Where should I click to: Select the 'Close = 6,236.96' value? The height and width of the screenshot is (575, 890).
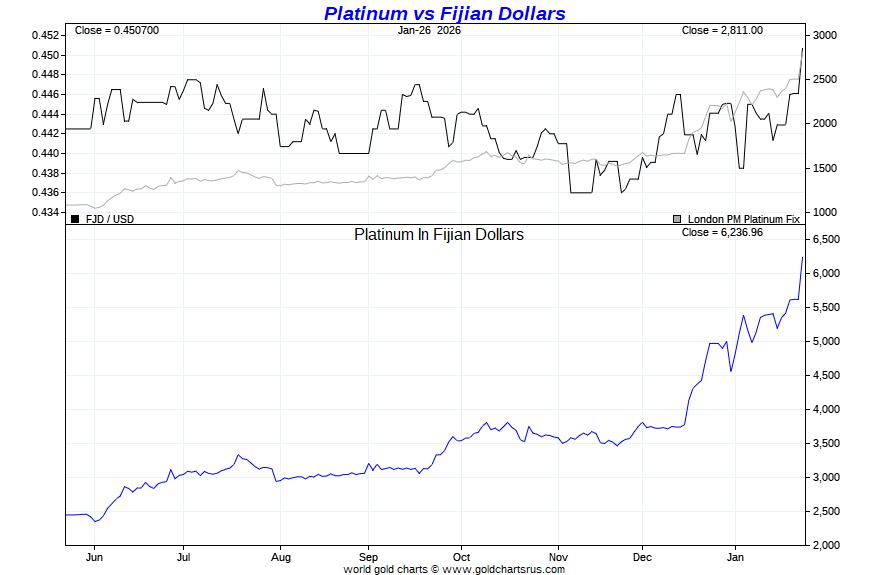(x=722, y=233)
